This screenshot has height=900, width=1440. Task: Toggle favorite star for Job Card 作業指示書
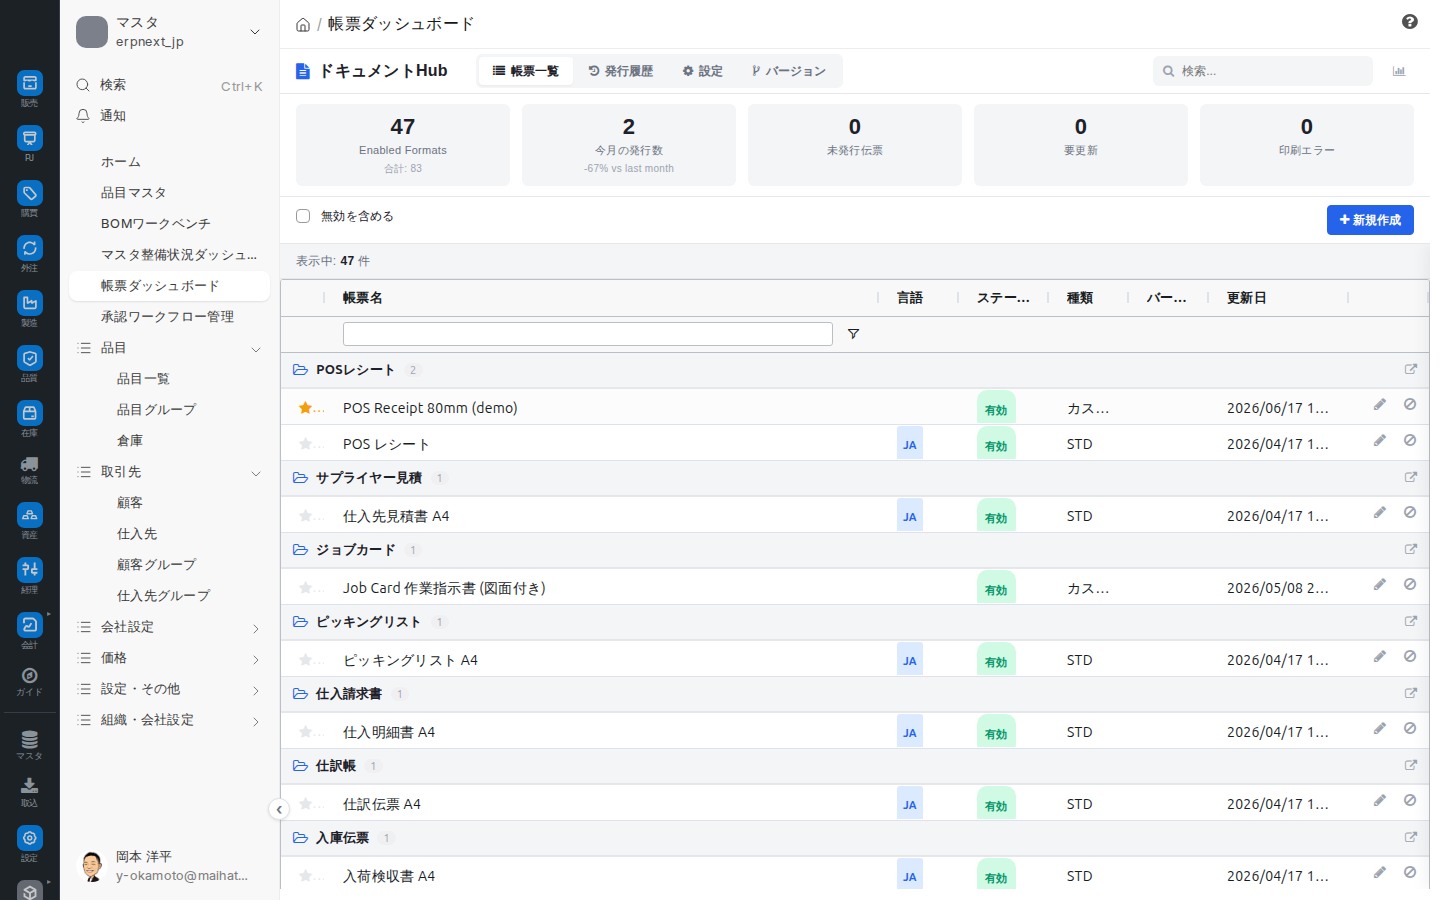305,587
